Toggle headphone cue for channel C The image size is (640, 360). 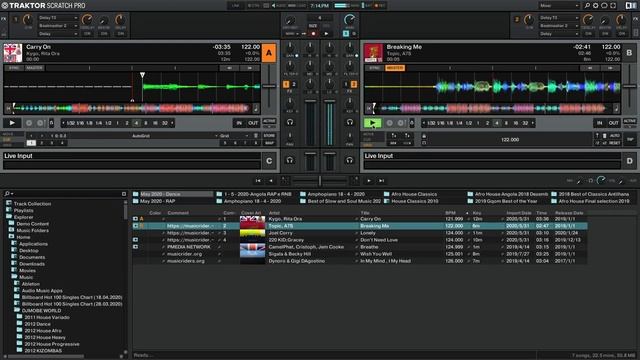(x=290, y=160)
